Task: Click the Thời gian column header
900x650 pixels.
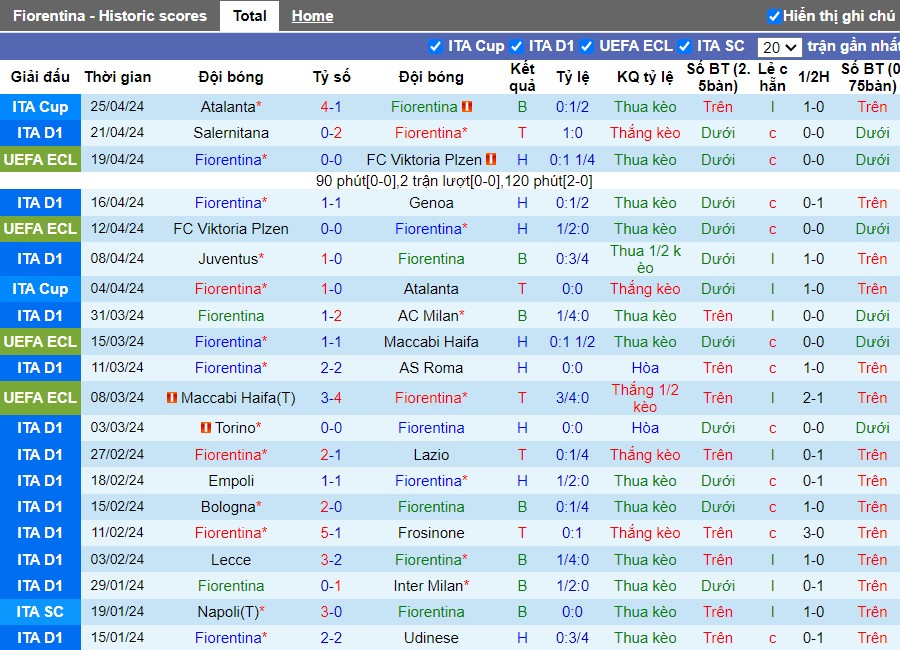Action: pyautogui.click(x=118, y=77)
